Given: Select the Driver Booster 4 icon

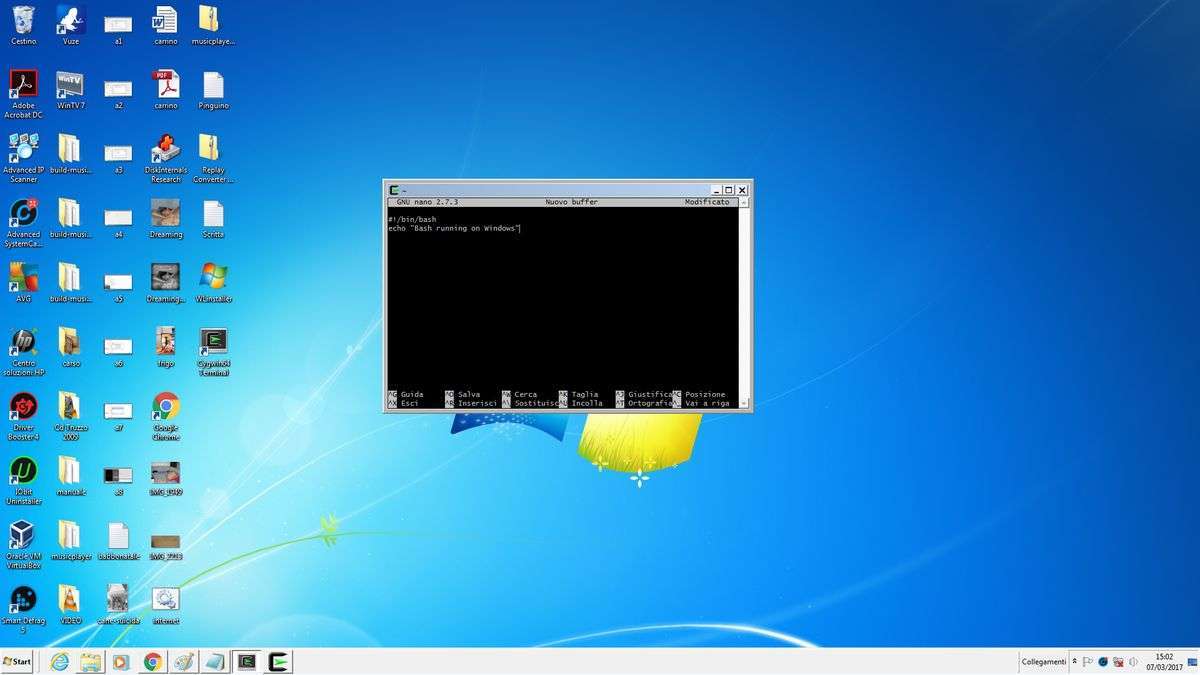Looking at the screenshot, I should point(23,416).
